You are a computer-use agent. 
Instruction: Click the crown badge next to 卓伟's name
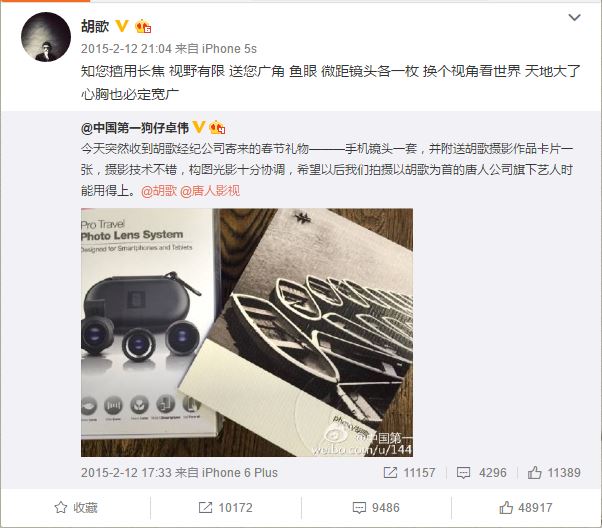click(x=217, y=127)
